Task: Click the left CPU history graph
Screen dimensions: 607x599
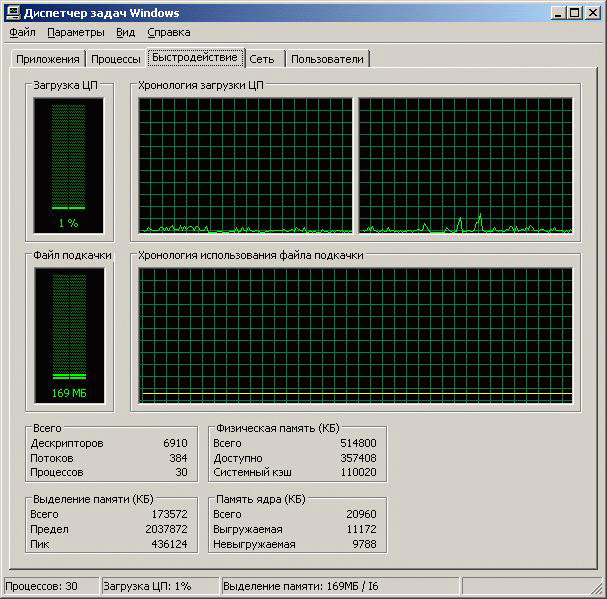Action: pos(246,166)
